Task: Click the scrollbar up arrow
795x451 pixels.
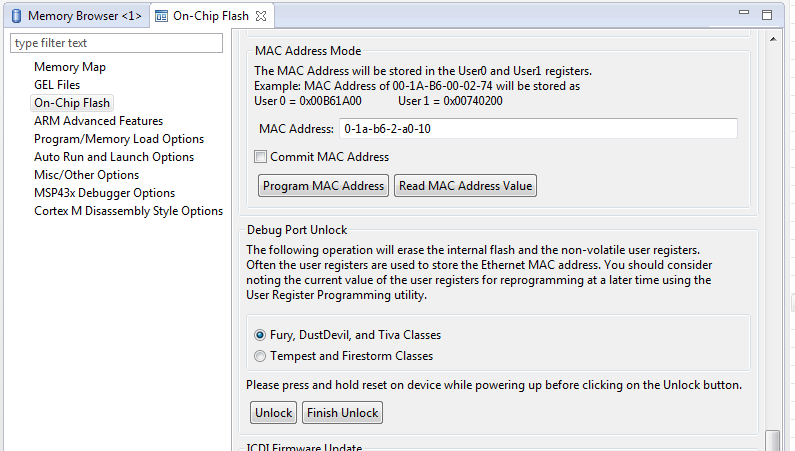Action: point(773,39)
